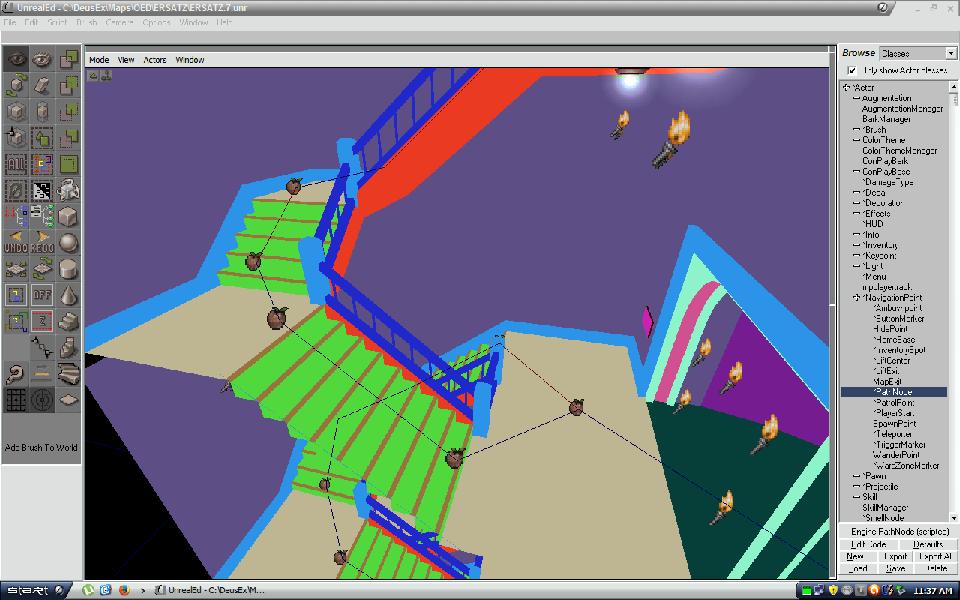Toggle the expander beside Decoration

857,203
